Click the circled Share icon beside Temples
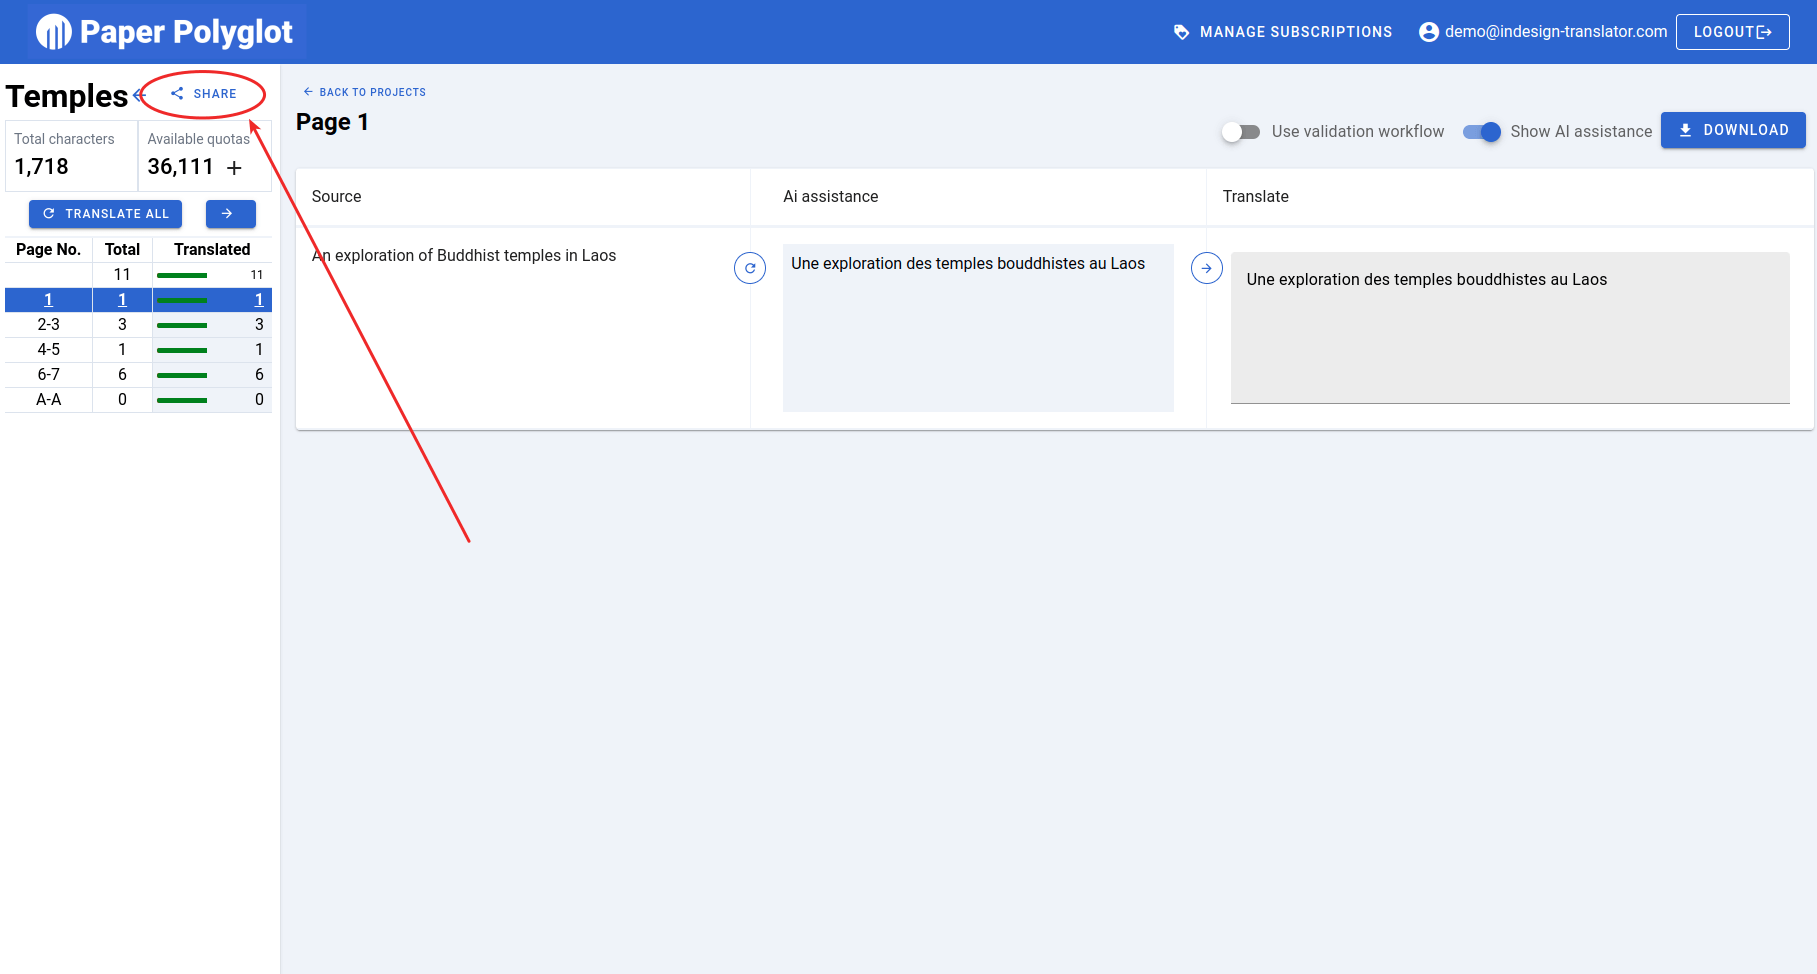Viewport: 1817px width, 974px height. coord(177,93)
